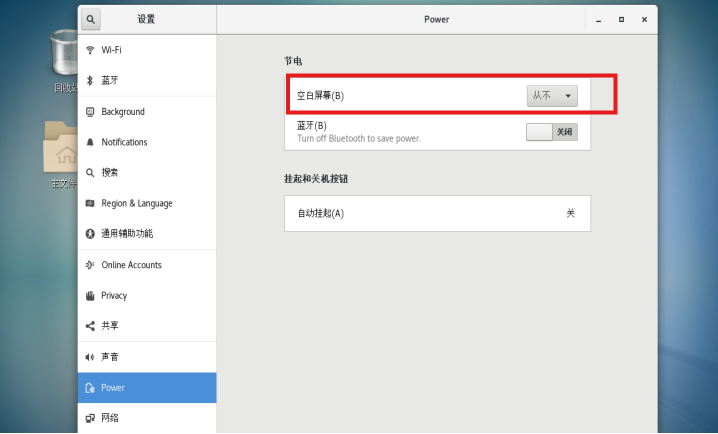Open the trash can icon on desktop
Screen dimensions: 718x434
64,53
